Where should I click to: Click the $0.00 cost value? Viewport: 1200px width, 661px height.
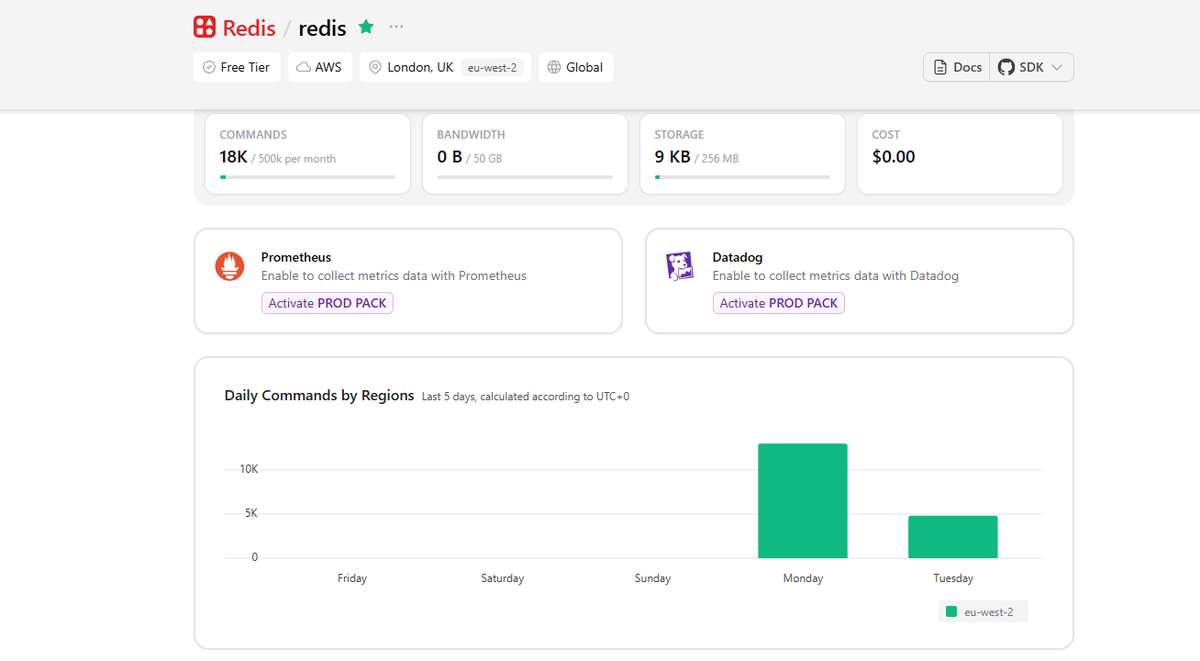[894, 157]
